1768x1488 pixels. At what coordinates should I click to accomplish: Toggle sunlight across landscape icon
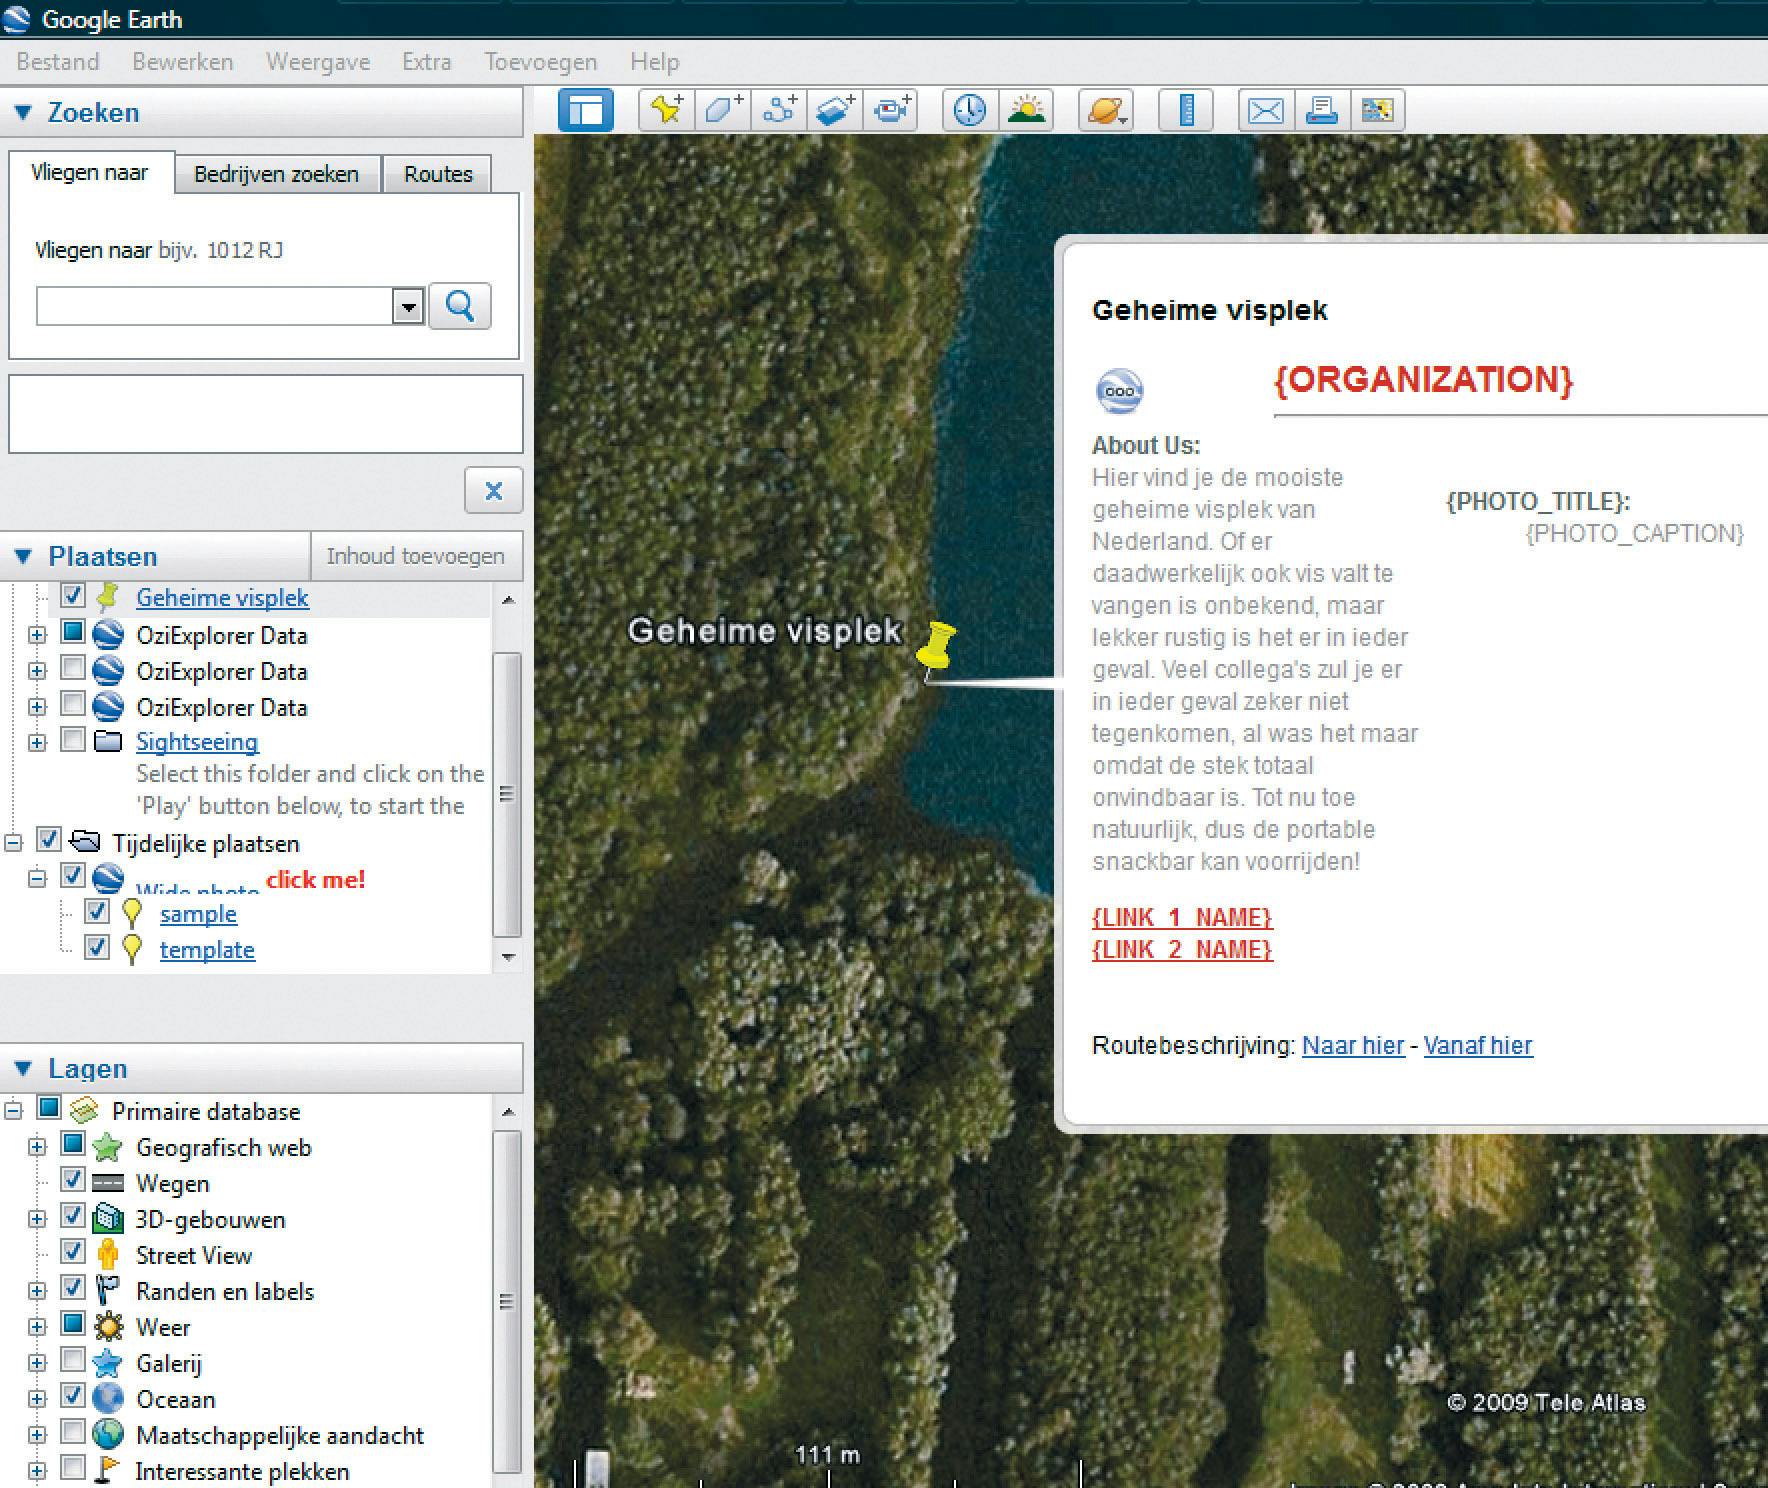[x=1026, y=110]
